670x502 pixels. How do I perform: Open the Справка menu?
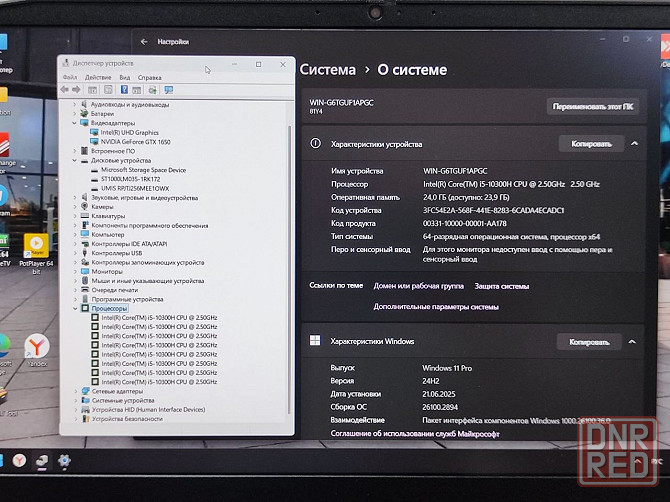pyautogui.click(x=150, y=77)
